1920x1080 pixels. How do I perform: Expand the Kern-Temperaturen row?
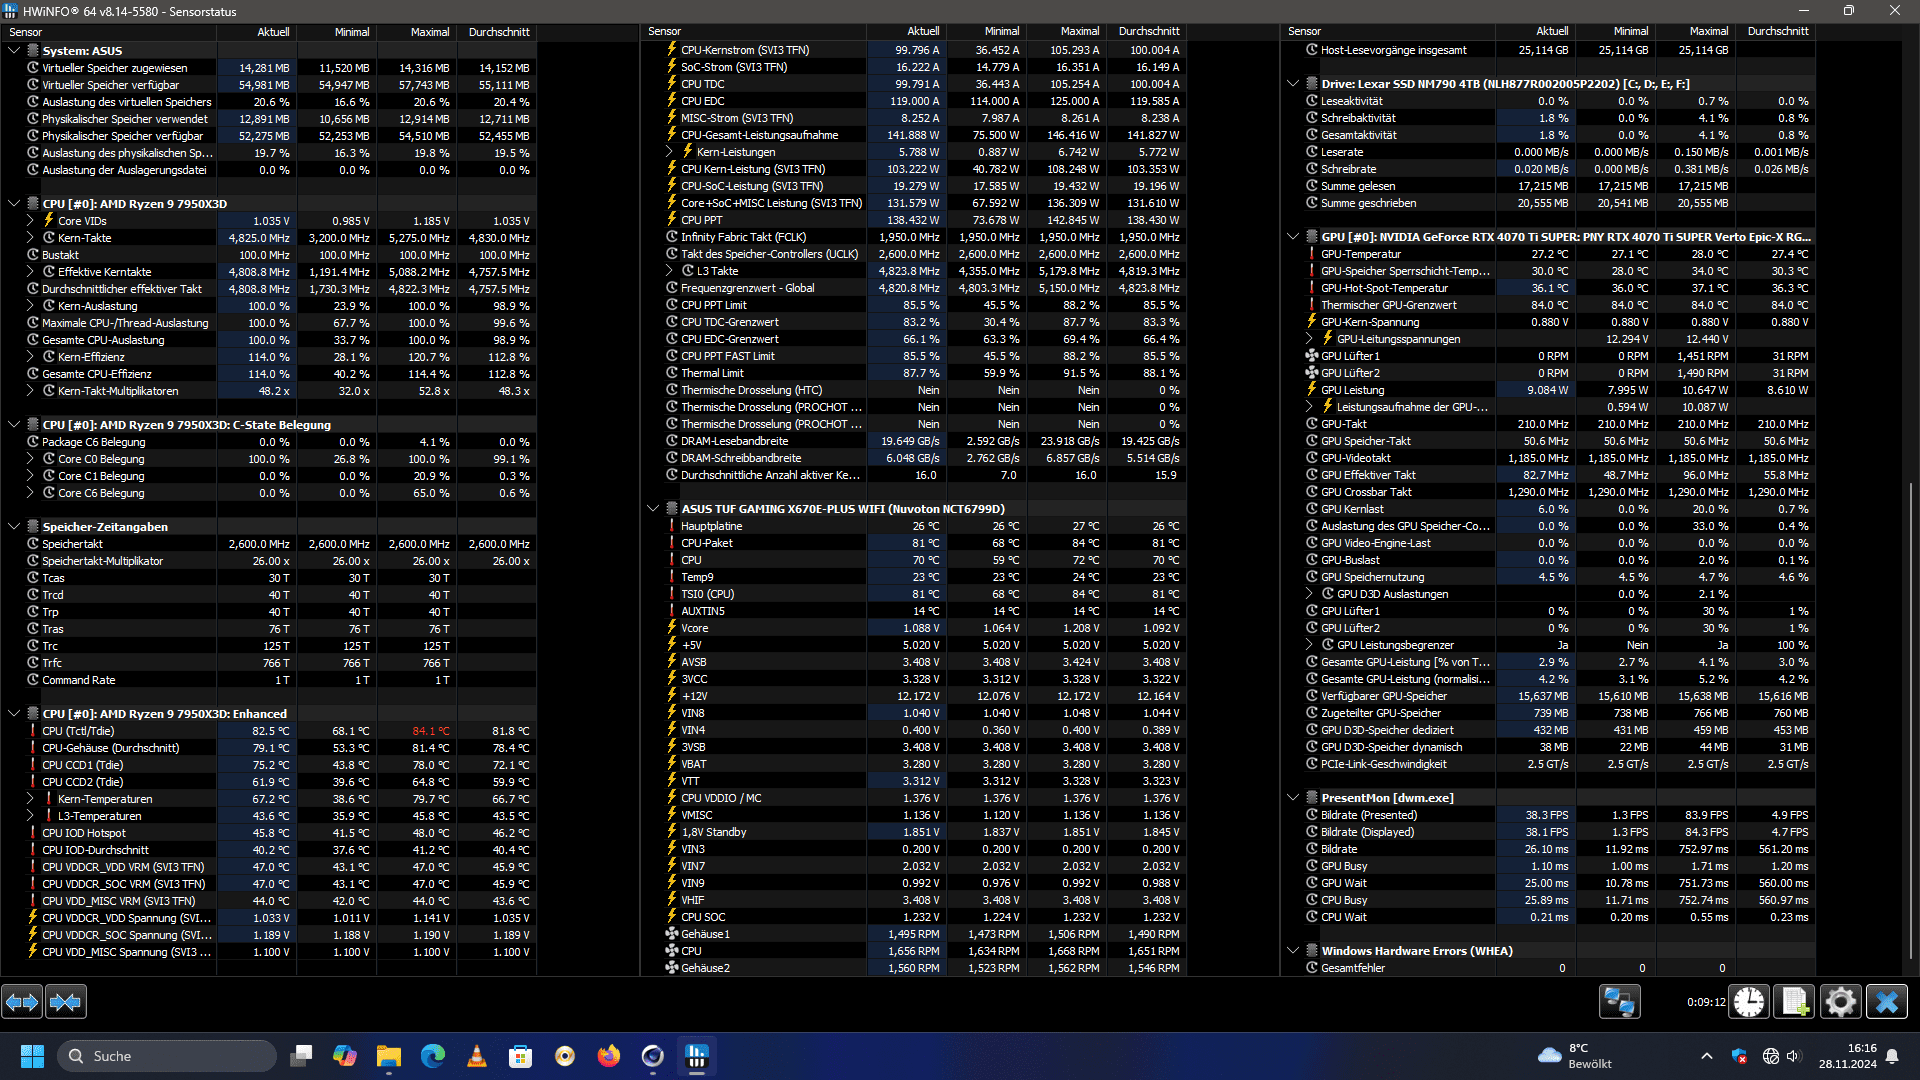[30, 799]
